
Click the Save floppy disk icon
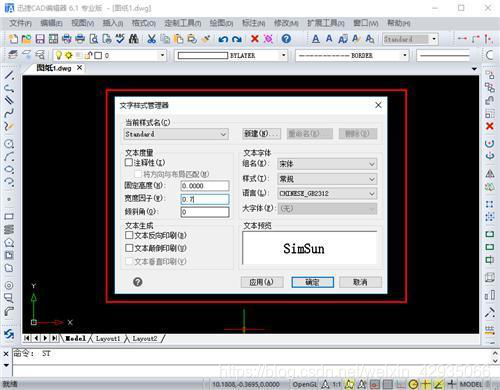[40, 39]
